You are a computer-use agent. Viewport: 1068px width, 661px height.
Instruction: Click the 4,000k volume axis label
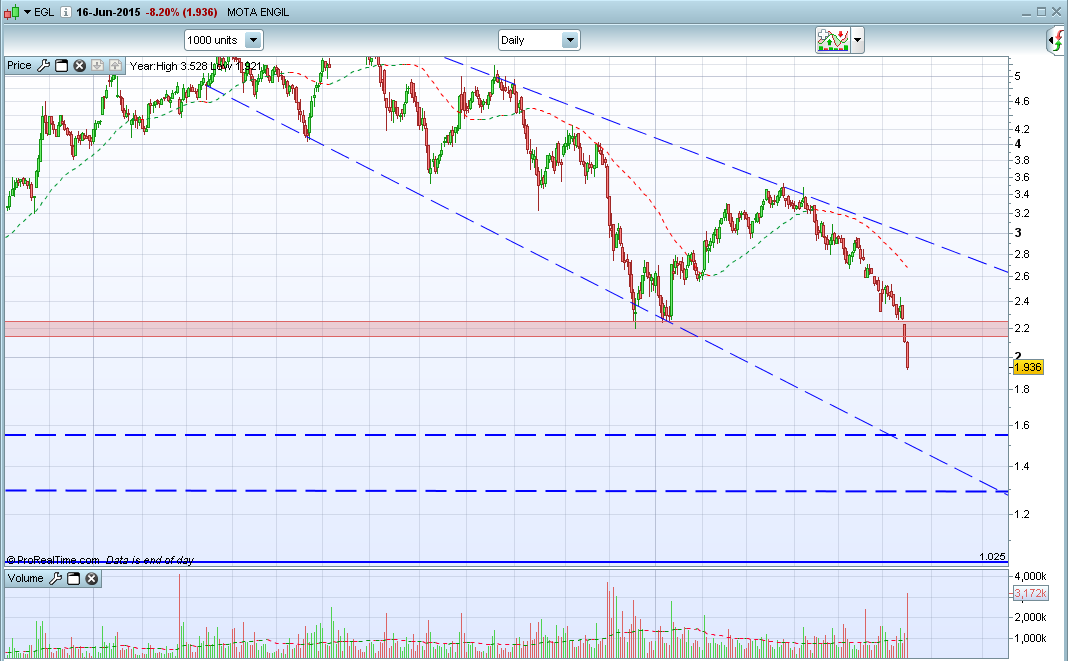pyautogui.click(x=1031, y=577)
